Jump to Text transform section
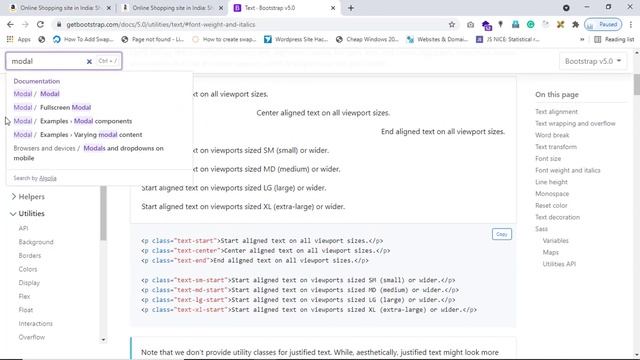This screenshot has height=360, width=640. pos(556,147)
